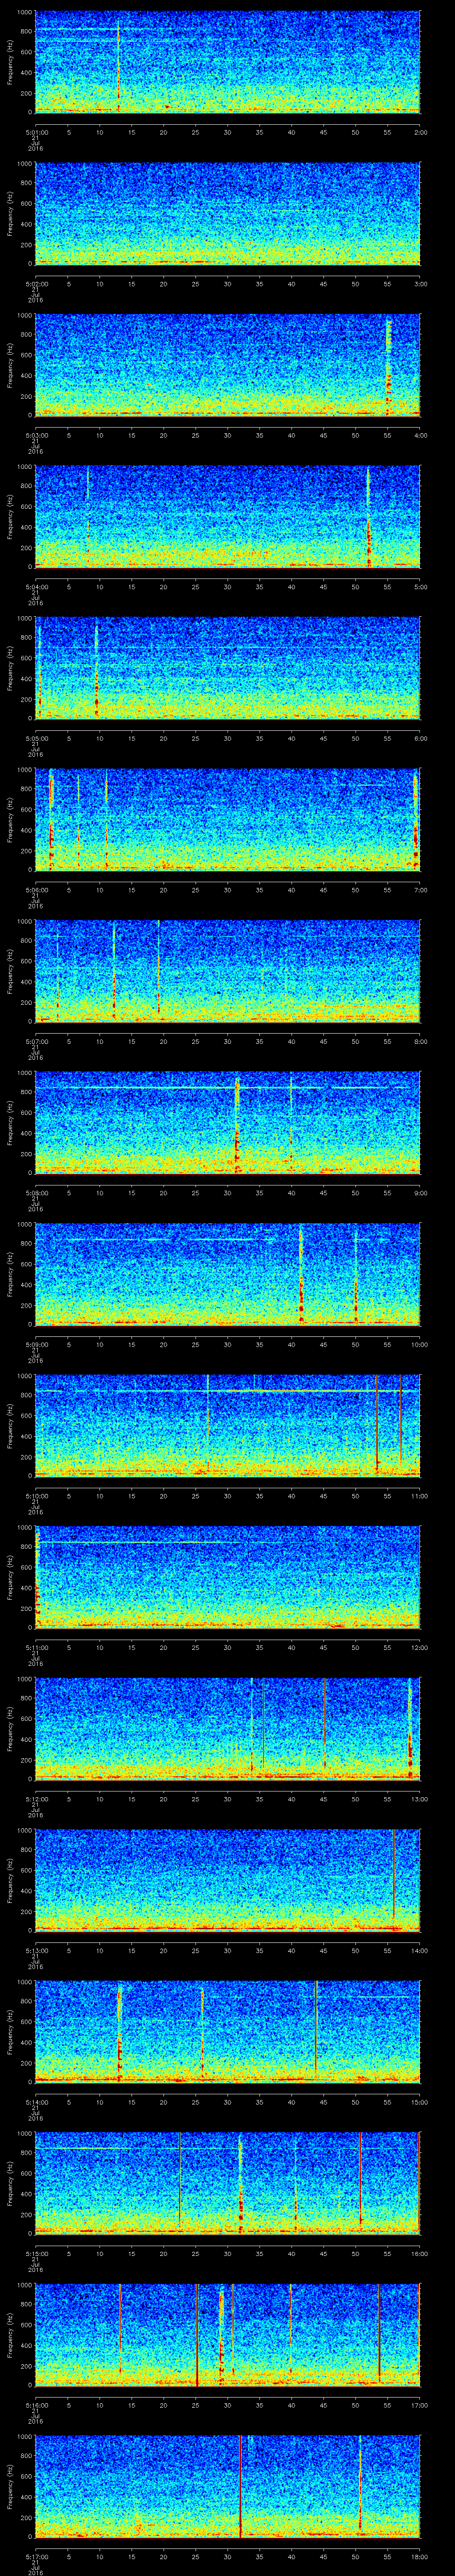Select the 5:11:00 start-time axis label
455x2576 pixels.
[36, 1647]
